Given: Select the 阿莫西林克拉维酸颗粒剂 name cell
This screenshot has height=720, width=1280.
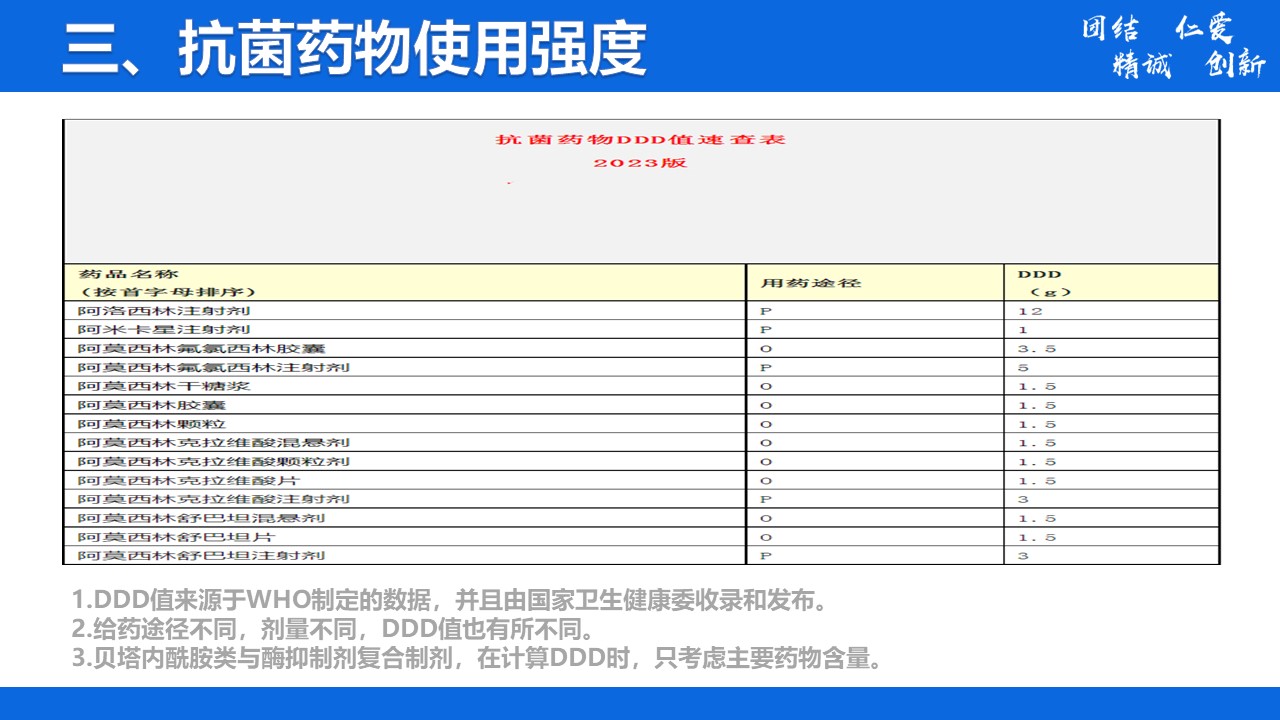Looking at the screenshot, I should tap(405, 462).
